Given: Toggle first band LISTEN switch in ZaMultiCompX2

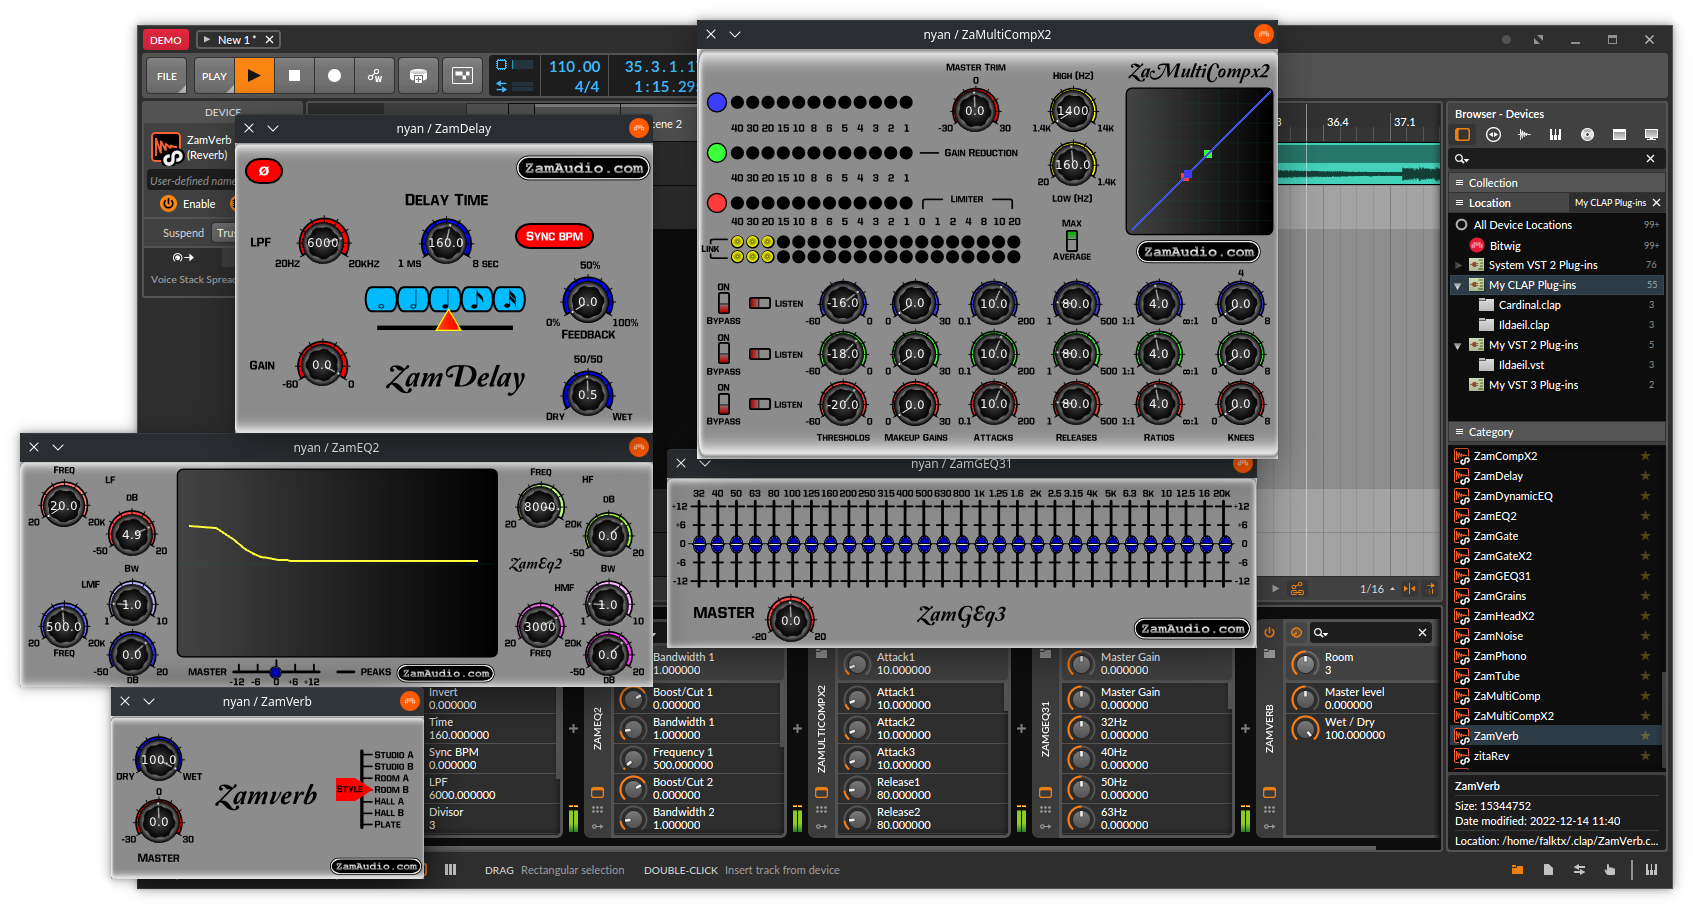Looking at the screenshot, I should click(x=760, y=303).
